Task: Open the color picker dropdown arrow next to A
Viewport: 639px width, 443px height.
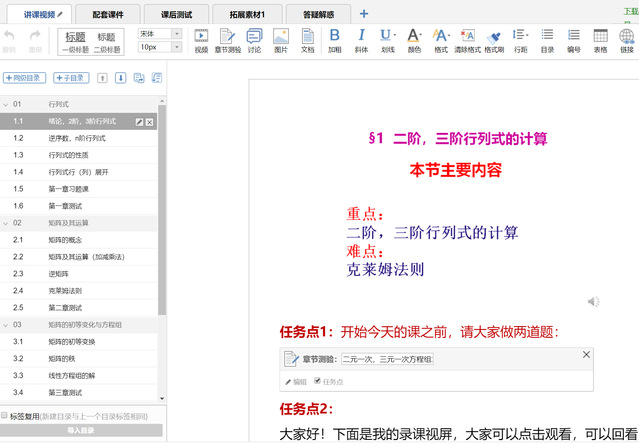Action: [x=421, y=35]
